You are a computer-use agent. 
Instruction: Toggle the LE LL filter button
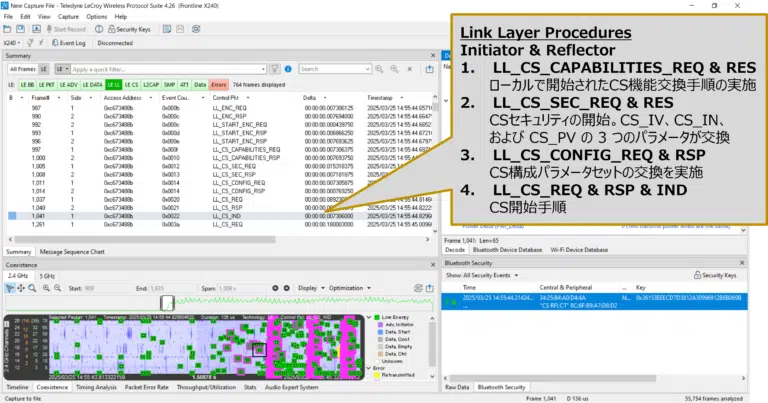[113, 86]
